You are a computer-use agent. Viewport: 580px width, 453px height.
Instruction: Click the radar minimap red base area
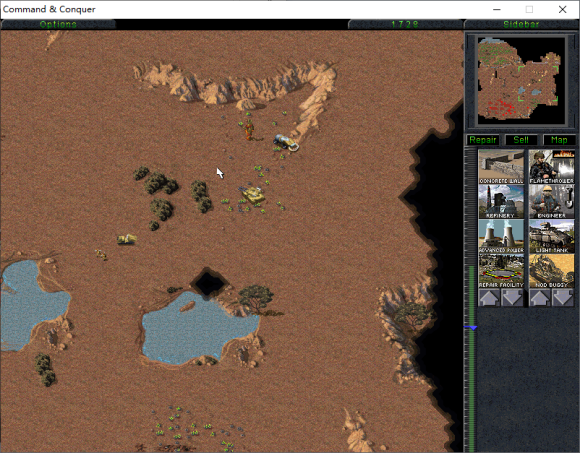click(x=500, y=107)
